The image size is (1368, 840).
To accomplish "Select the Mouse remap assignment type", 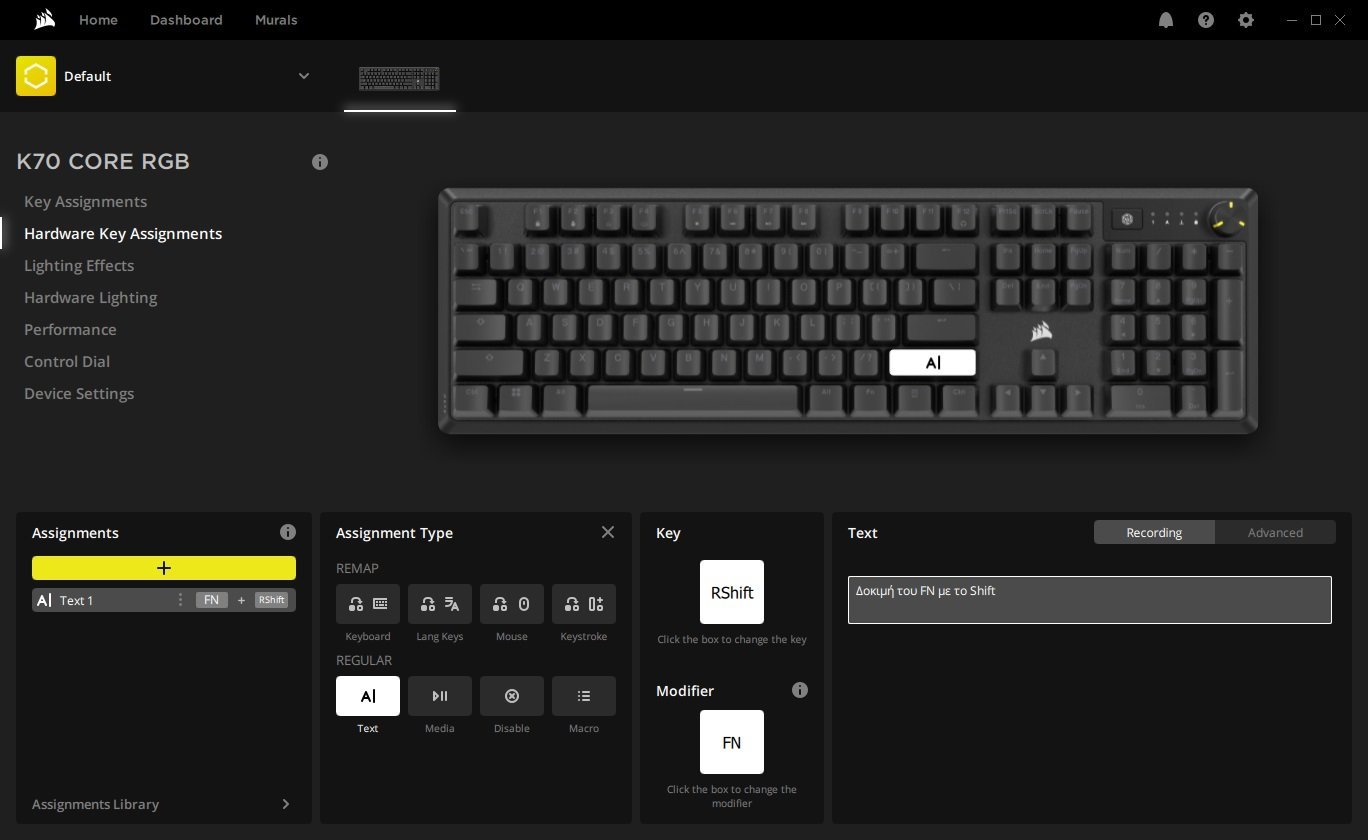I will click(512, 604).
